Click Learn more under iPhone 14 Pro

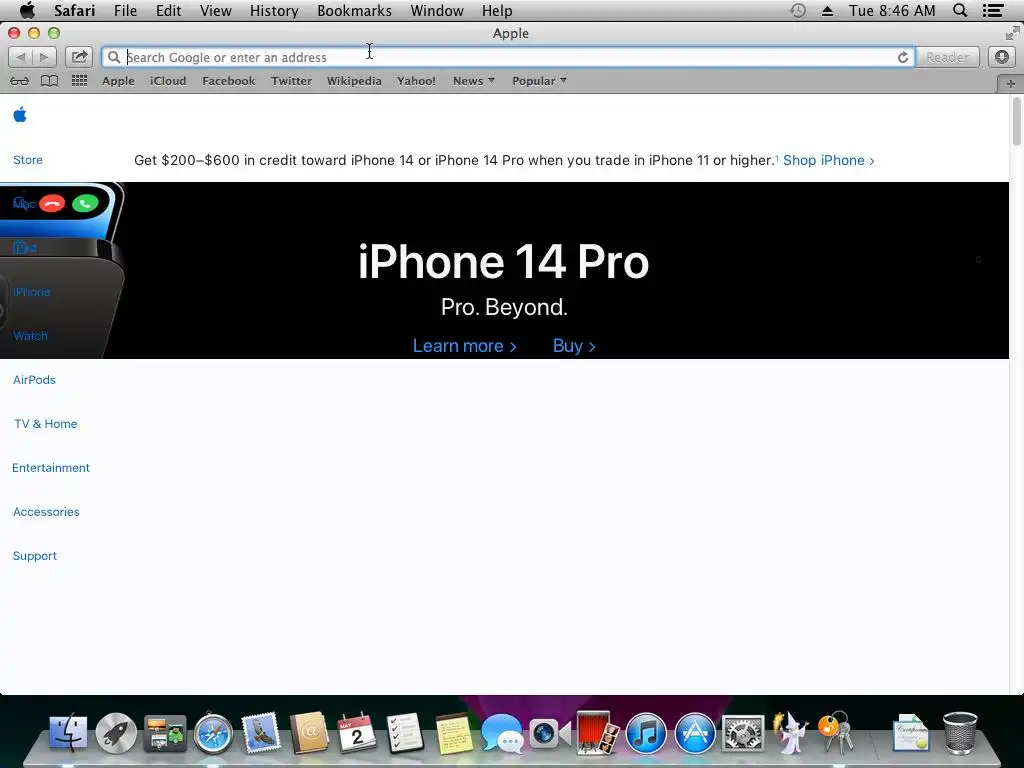[x=464, y=345]
